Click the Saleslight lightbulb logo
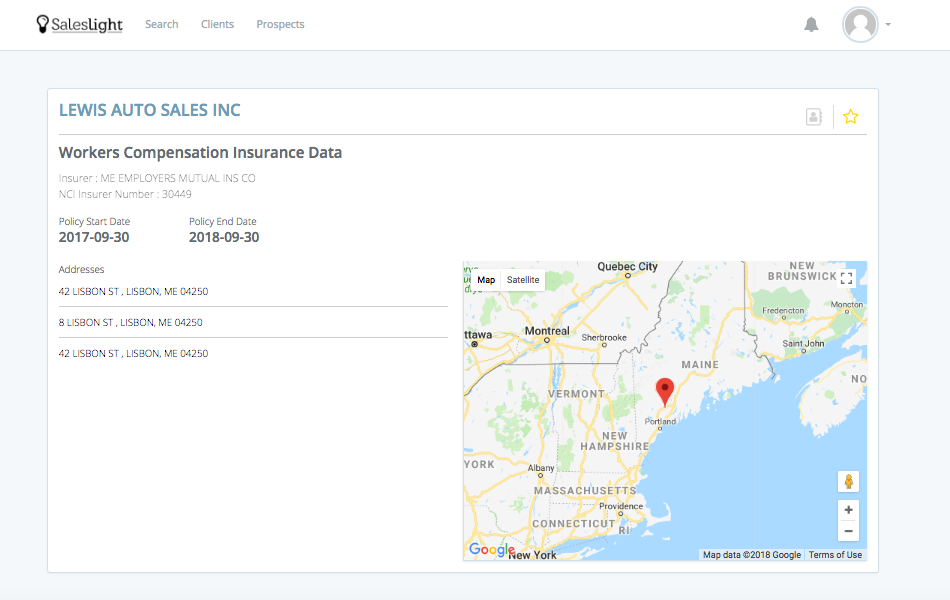Image resolution: width=950 pixels, height=600 pixels. coord(79,24)
